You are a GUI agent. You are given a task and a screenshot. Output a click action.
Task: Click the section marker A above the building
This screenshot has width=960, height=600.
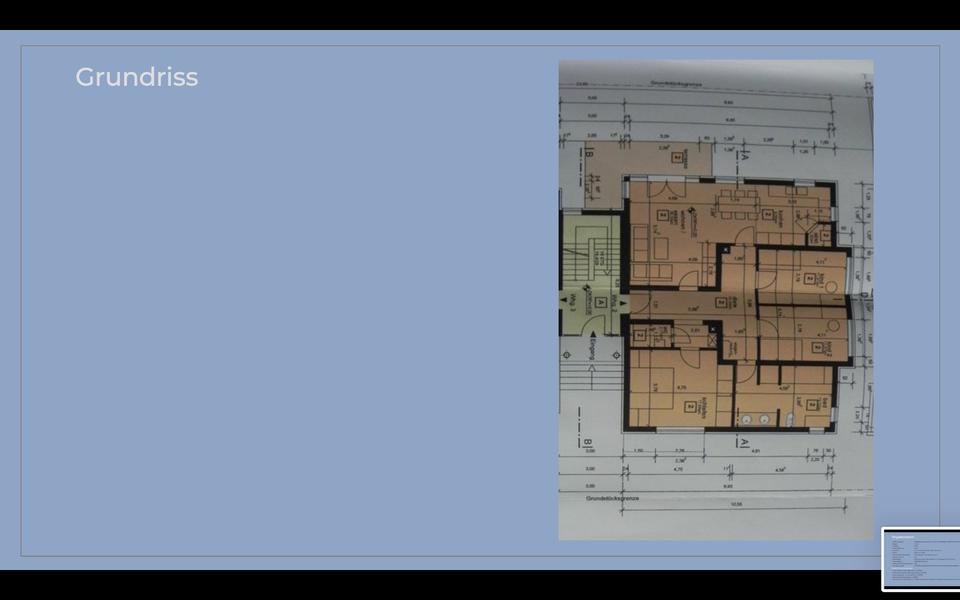coord(742,158)
